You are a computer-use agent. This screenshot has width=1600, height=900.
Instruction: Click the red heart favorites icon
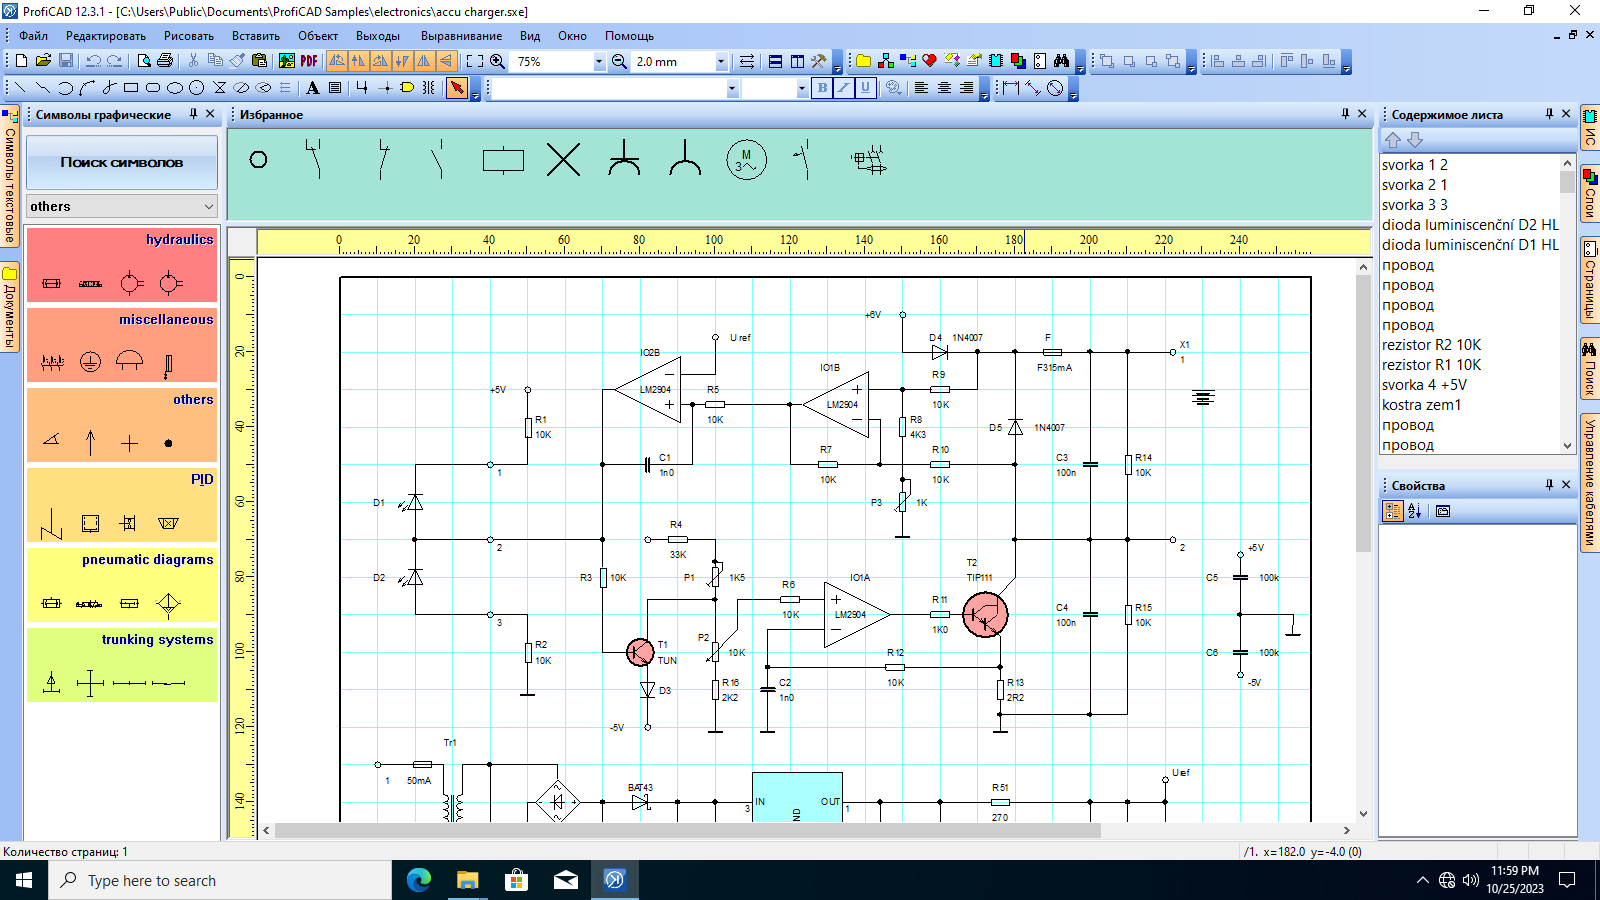(930, 61)
